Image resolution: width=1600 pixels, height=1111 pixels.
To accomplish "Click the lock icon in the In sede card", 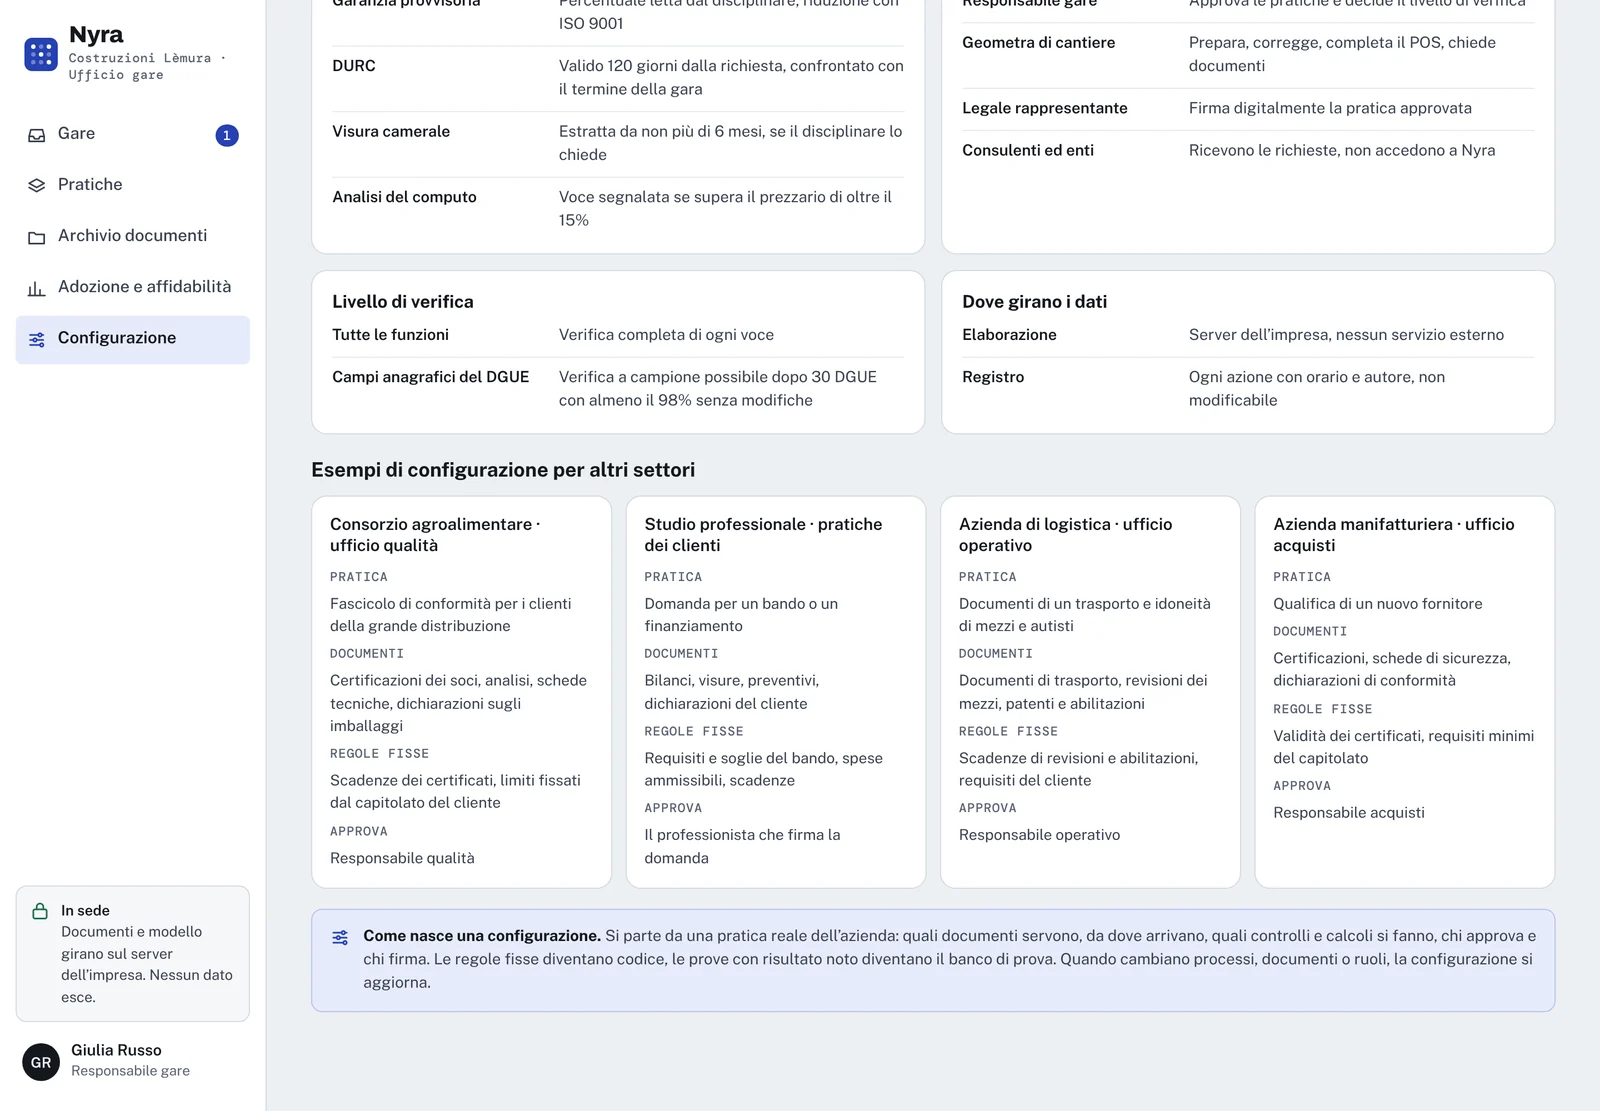I will click(x=40, y=911).
